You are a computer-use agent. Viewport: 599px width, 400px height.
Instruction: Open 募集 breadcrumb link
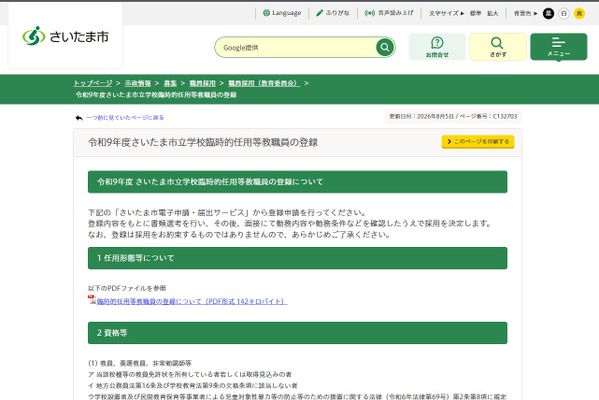[170, 83]
